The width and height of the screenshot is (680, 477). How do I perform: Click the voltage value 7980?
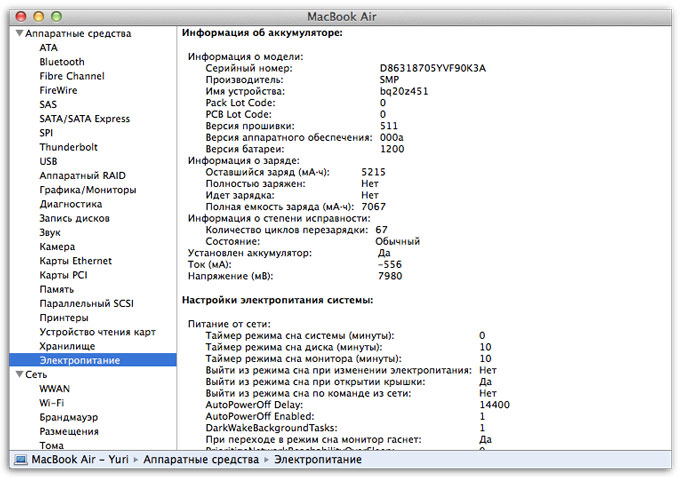(390, 276)
